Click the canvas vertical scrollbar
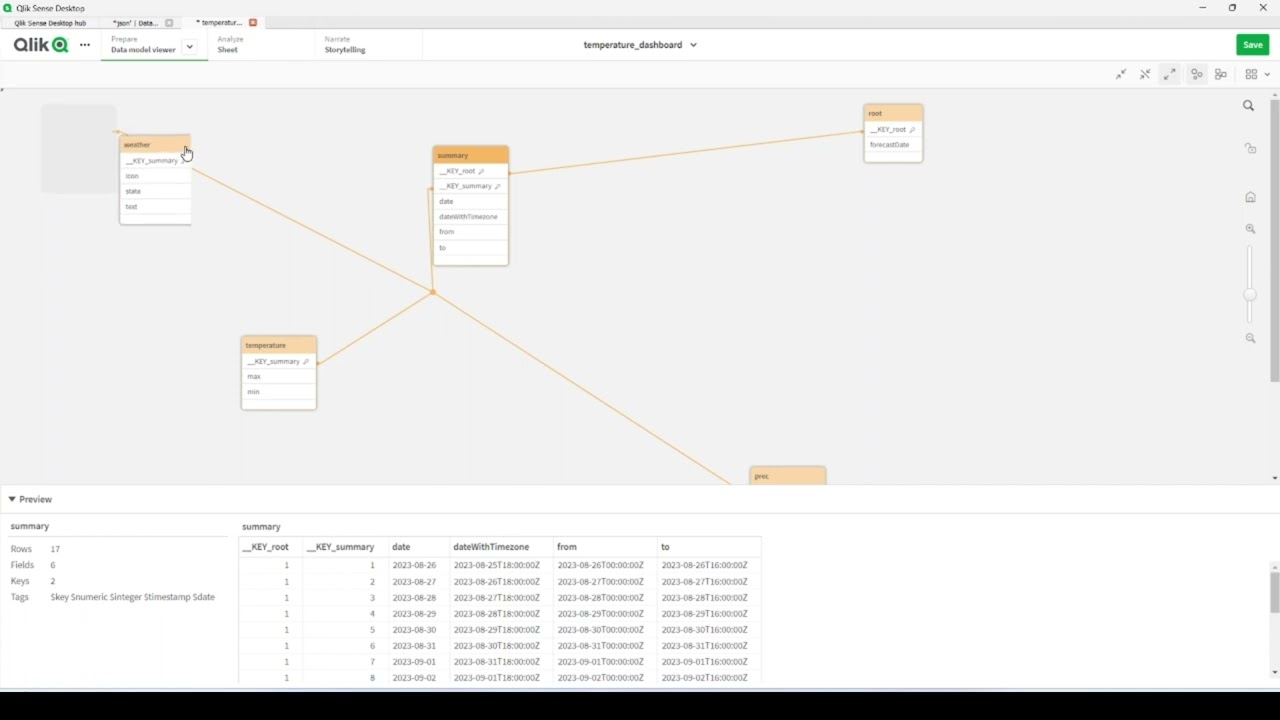The height and width of the screenshot is (720, 1280). point(1274,240)
